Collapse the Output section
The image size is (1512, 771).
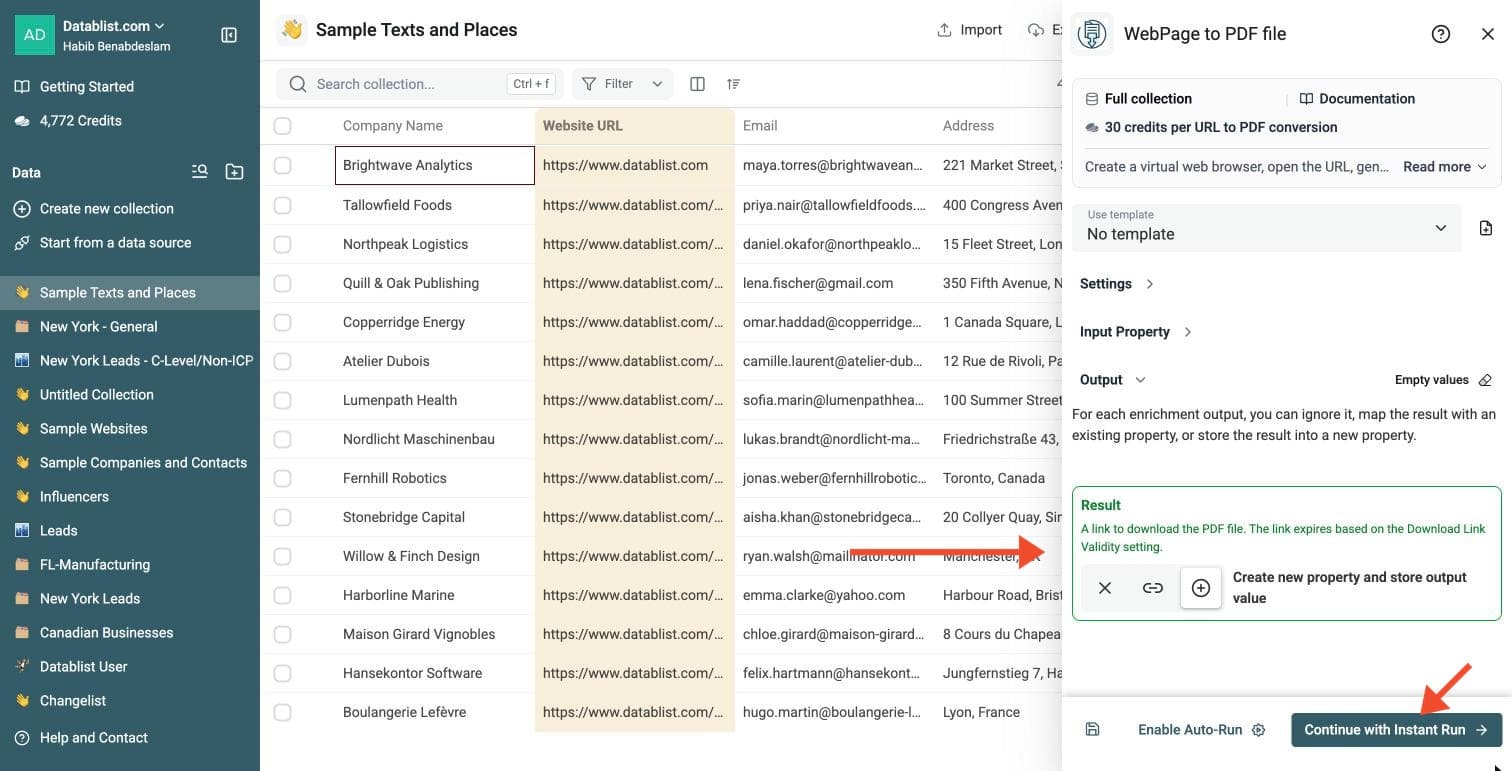pyautogui.click(x=1113, y=380)
